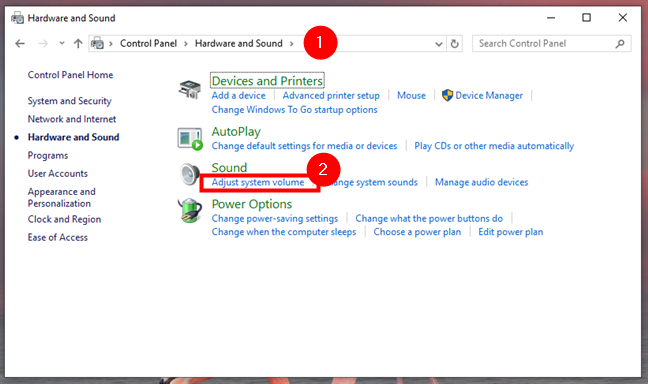Image resolution: width=648 pixels, height=384 pixels.
Task: Expand the chevron after Control Panel breadcrumb
Action: (186, 43)
